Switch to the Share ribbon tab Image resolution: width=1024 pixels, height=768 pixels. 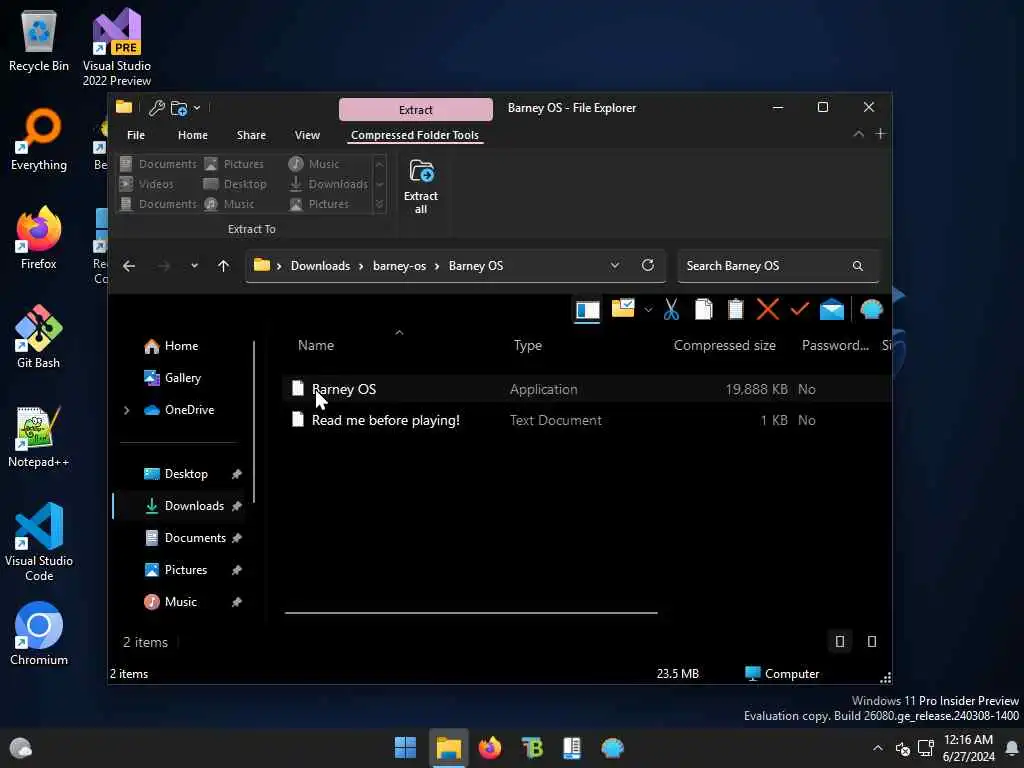(251, 135)
